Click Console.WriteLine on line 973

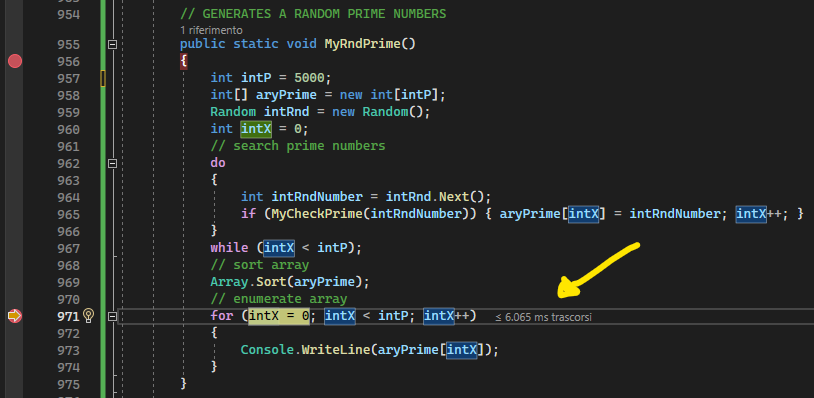click(x=305, y=350)
